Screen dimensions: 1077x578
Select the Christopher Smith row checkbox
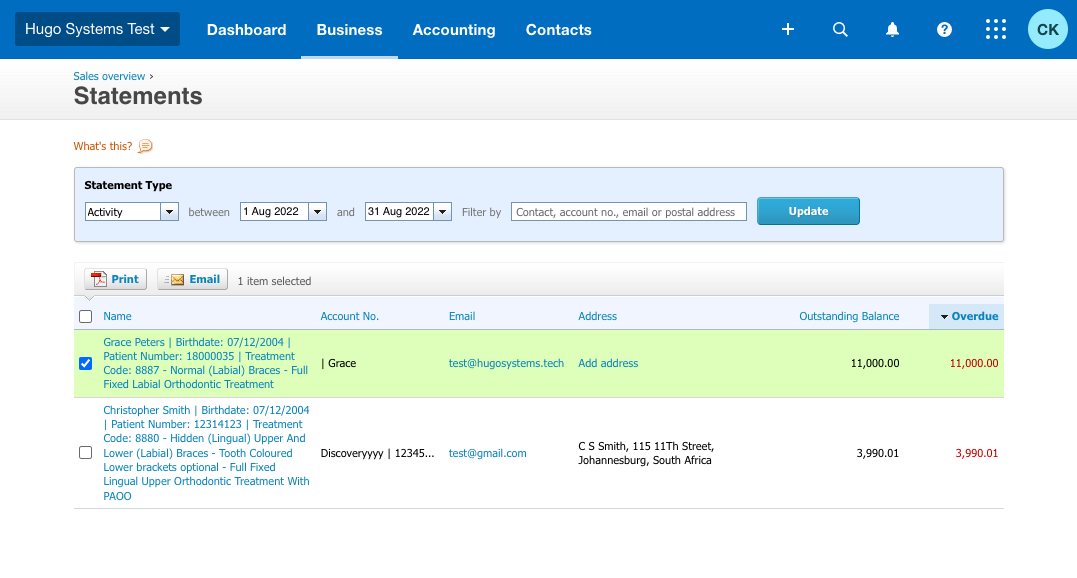[85, 453]
